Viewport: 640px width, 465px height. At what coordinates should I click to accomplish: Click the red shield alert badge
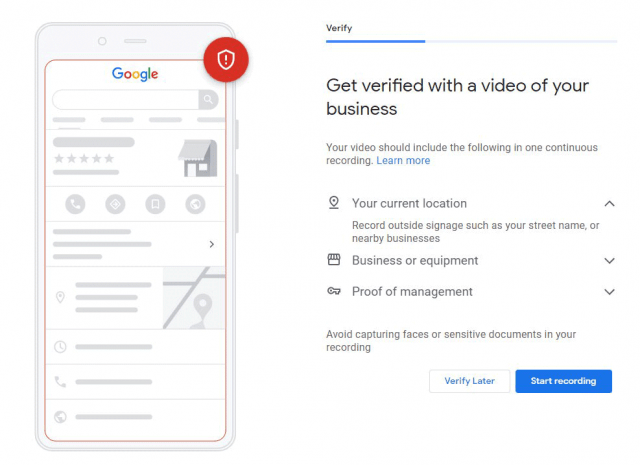click(x=226, y=60)
